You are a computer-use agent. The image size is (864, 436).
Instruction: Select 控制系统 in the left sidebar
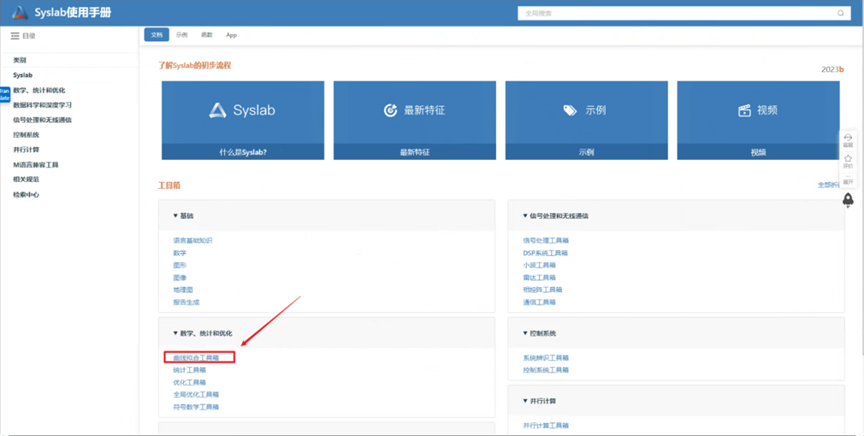[x=26, y=134]
